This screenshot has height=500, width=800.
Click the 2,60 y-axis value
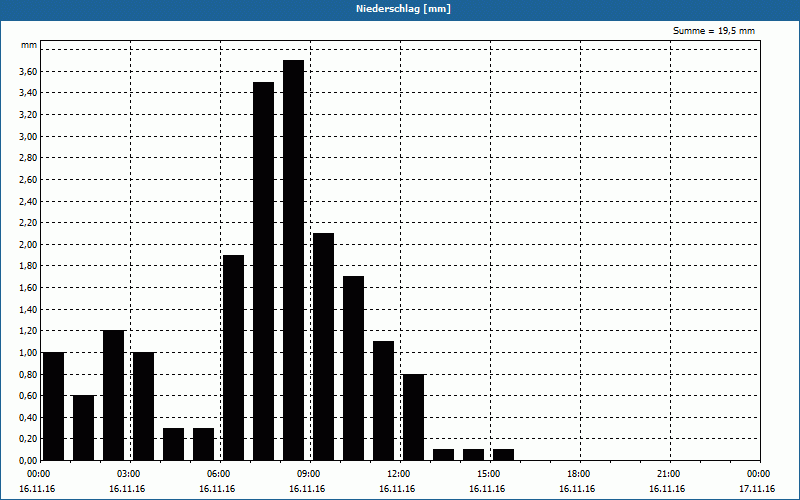coord(28,180)
